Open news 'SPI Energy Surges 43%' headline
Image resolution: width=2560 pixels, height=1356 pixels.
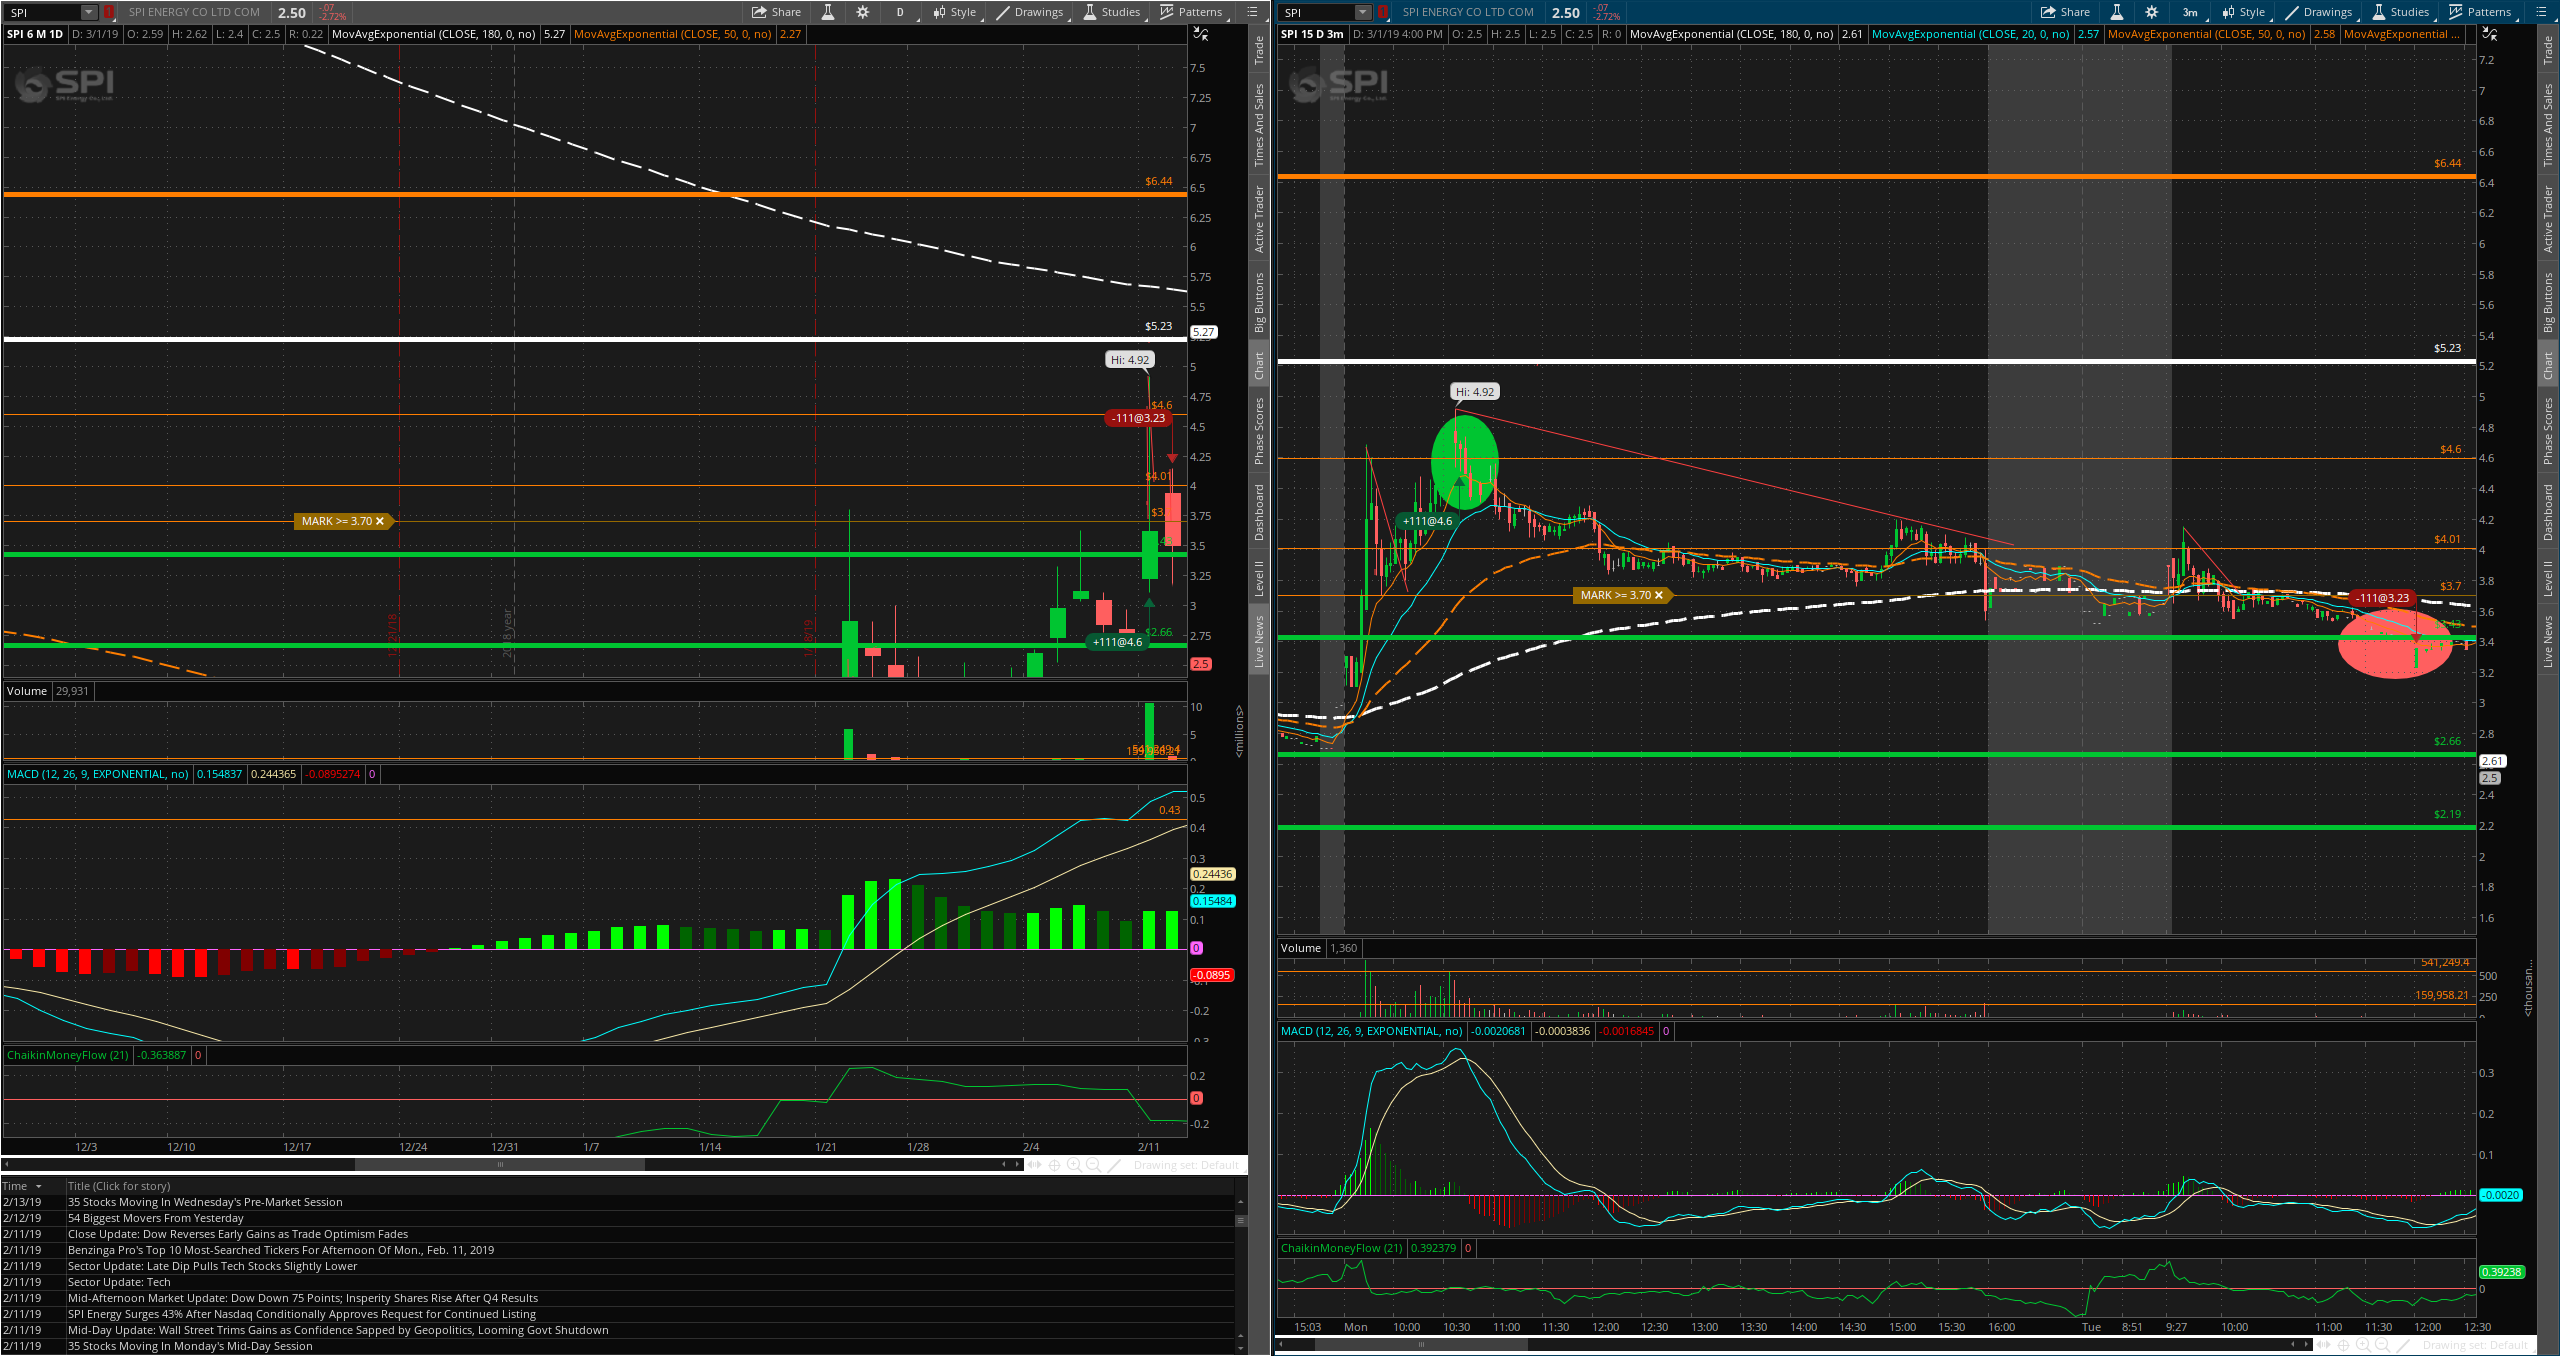pyautogui.click(x=301, y=1314)
